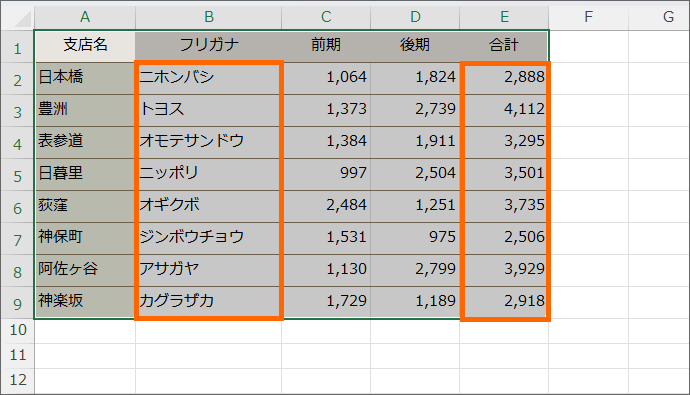Viewport: 690px width, 395px height.
Task: Select row 12 header
Action: pyautogui.click(x=18, y=381)
